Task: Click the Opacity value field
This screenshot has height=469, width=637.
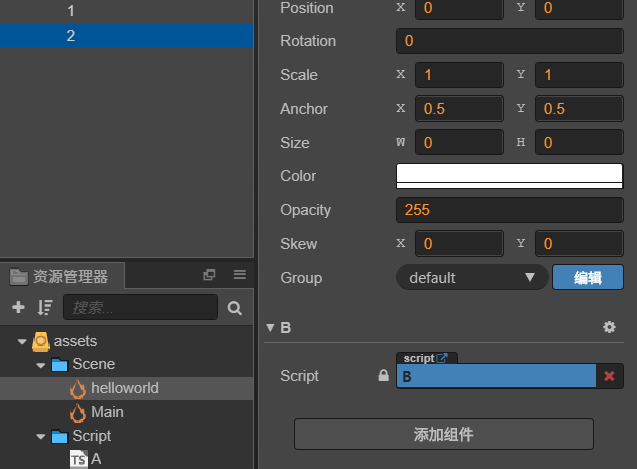Action: [x=510, y=210]
